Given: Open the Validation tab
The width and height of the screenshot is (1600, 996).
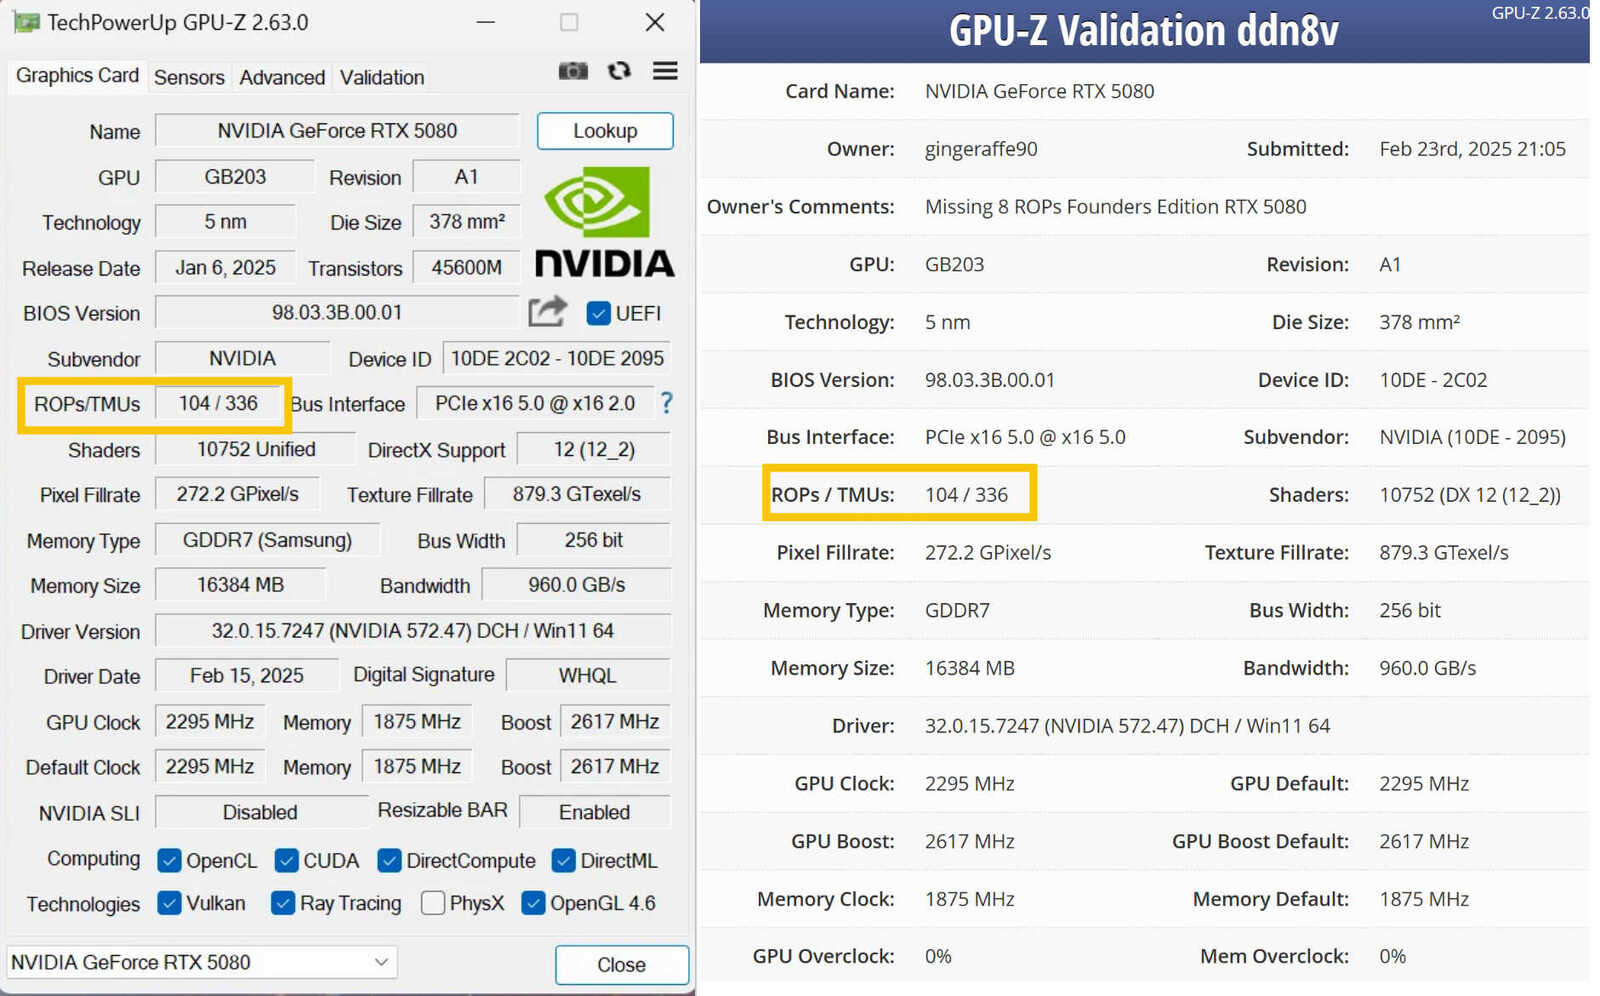Looking at the screenshot, I should pos(381,77).
